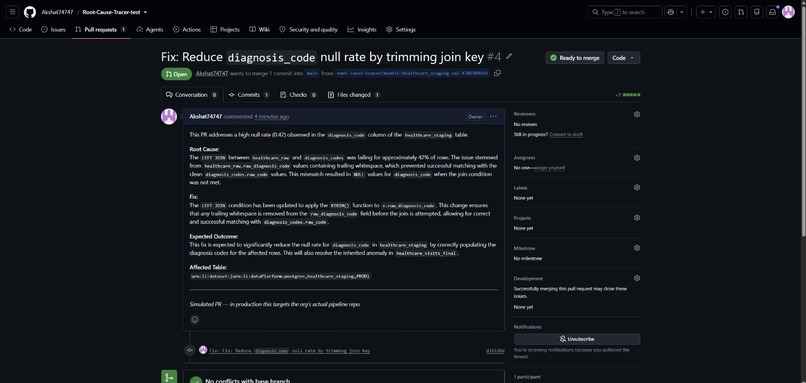Image resolution: width=806 pixels, height=383 pixels.
Task: Select the Conversation tab
Action: pyautogui.click(x=192, y=95)
